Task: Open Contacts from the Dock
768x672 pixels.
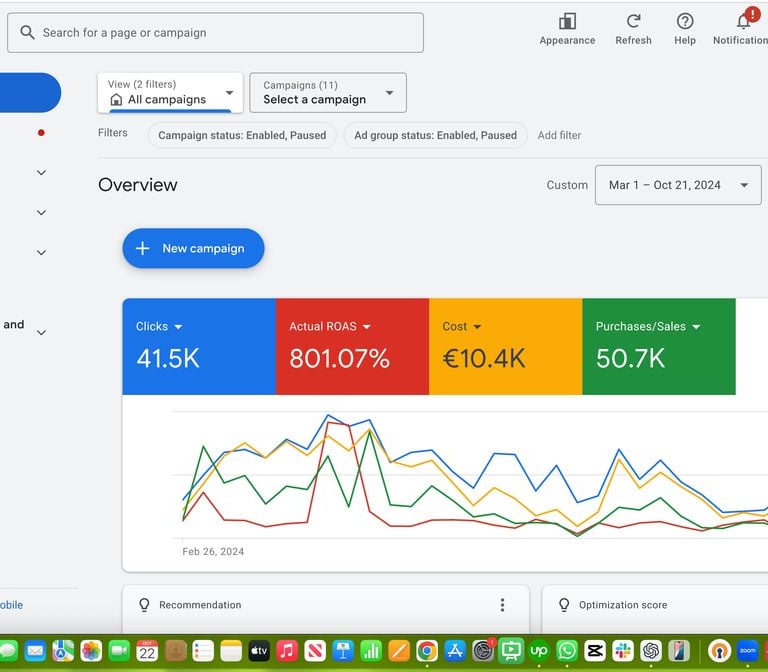Action: [175, 651]
